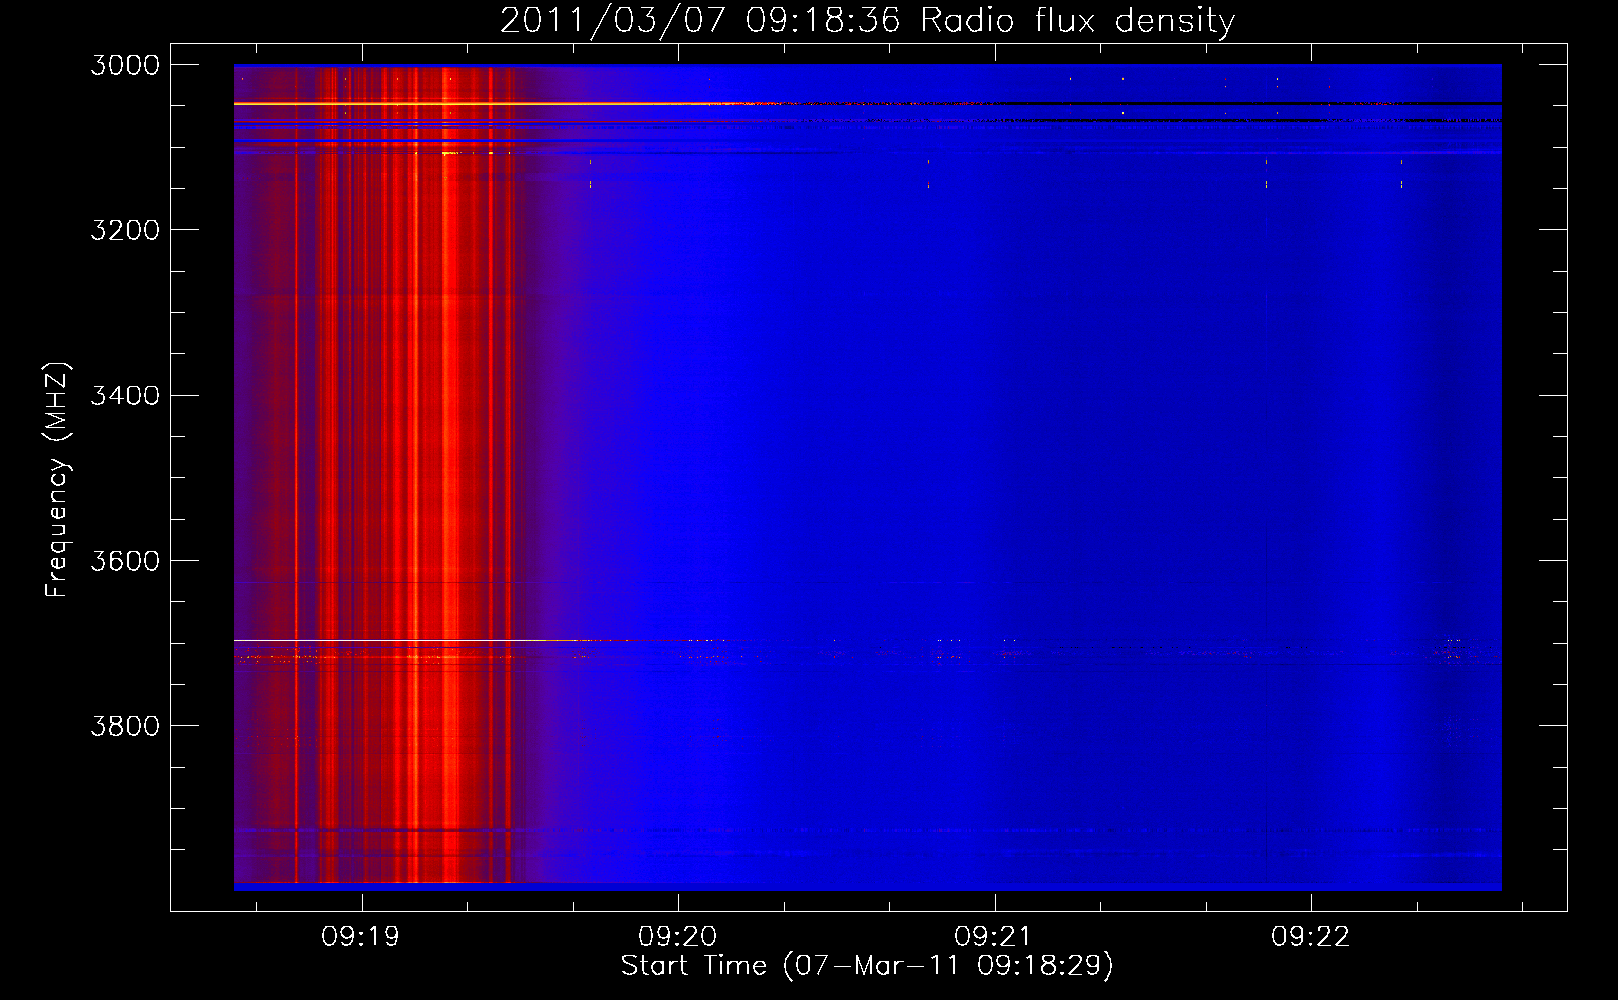
Task: Click the plot title '2011/03/07 09:18:36 Radio flux density'
Action: [867, 20]
